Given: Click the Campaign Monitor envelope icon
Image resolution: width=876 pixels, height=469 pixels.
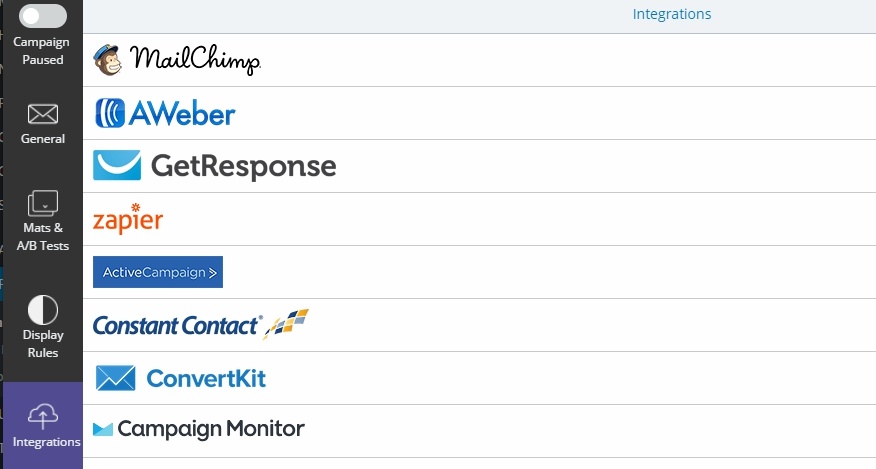Looking at the screenshot, I should 103,429.
